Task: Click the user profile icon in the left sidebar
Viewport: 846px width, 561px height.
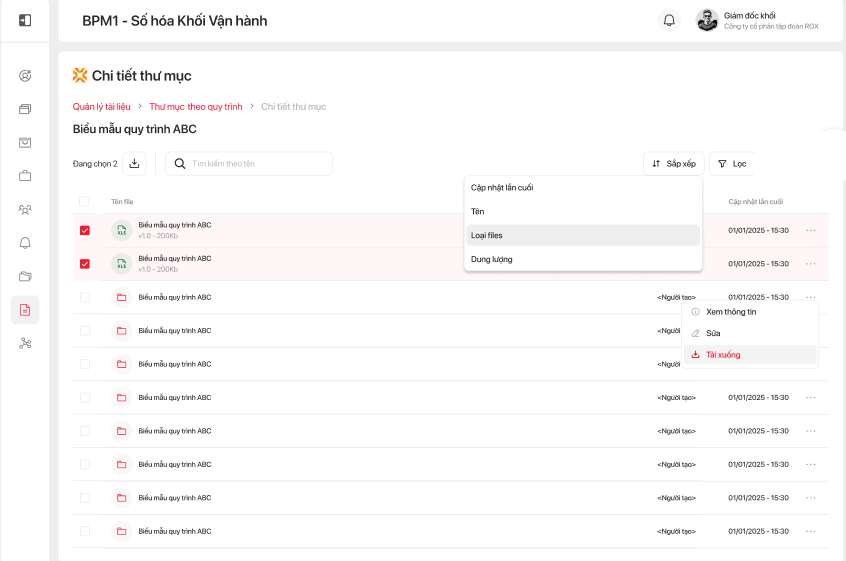Action: [x=25, y=75]
